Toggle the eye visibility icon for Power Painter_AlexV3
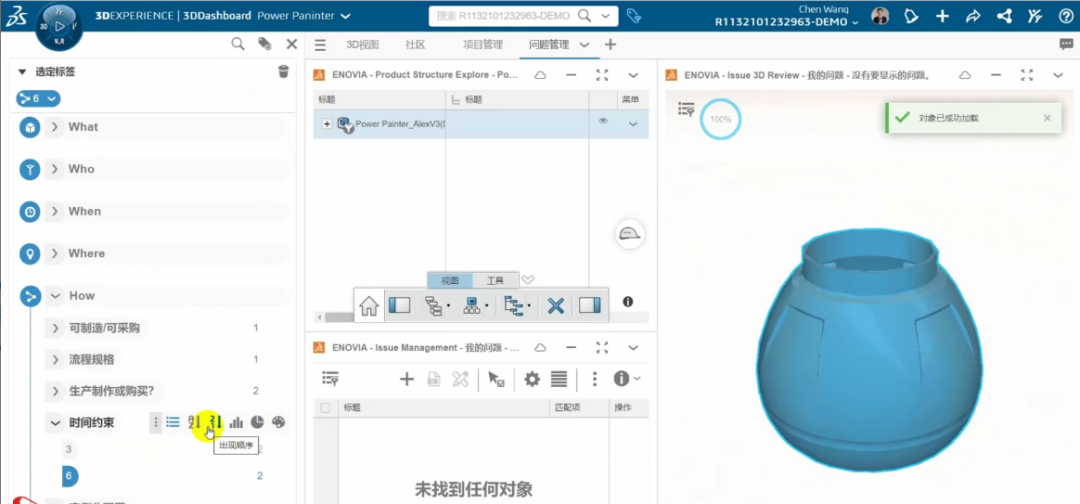 (603, 121)
